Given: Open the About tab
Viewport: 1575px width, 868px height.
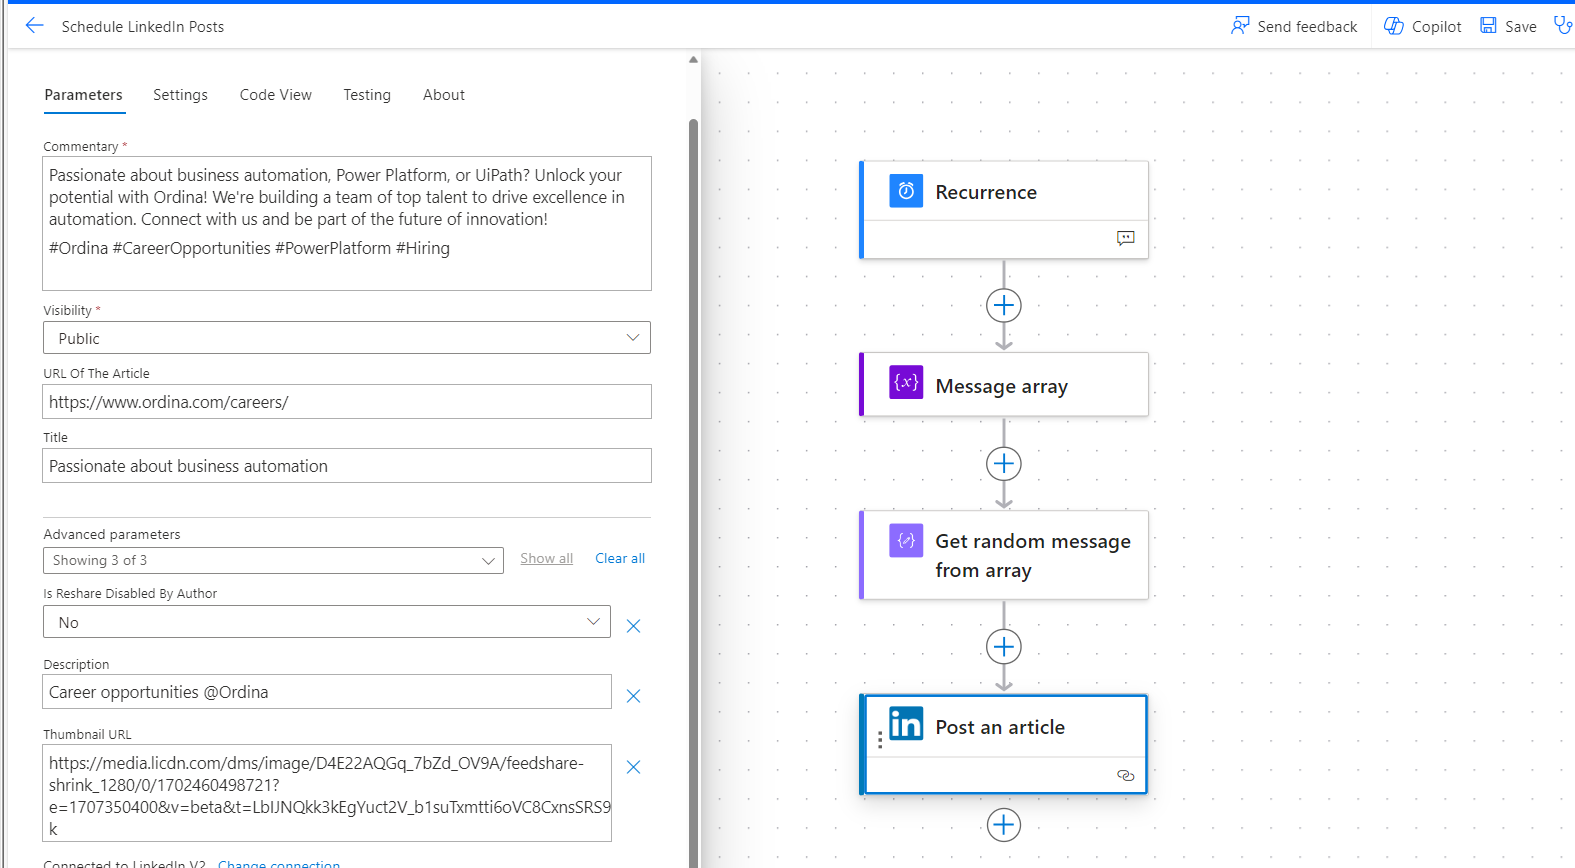Looking at the screenshot, I should (444, 95).
